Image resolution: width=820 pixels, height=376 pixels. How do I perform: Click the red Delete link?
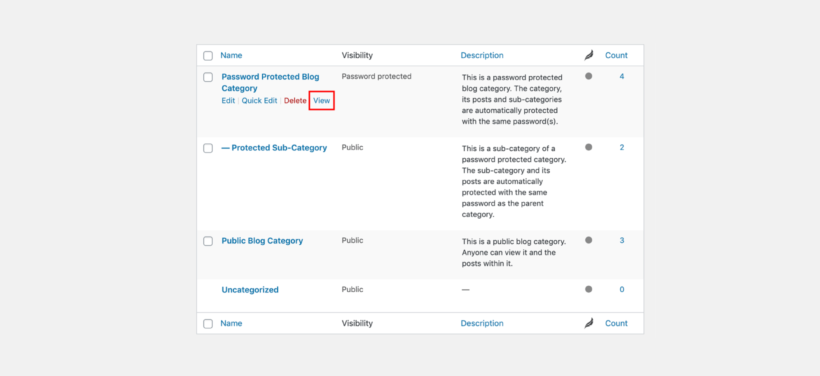[x=295, y=101]
